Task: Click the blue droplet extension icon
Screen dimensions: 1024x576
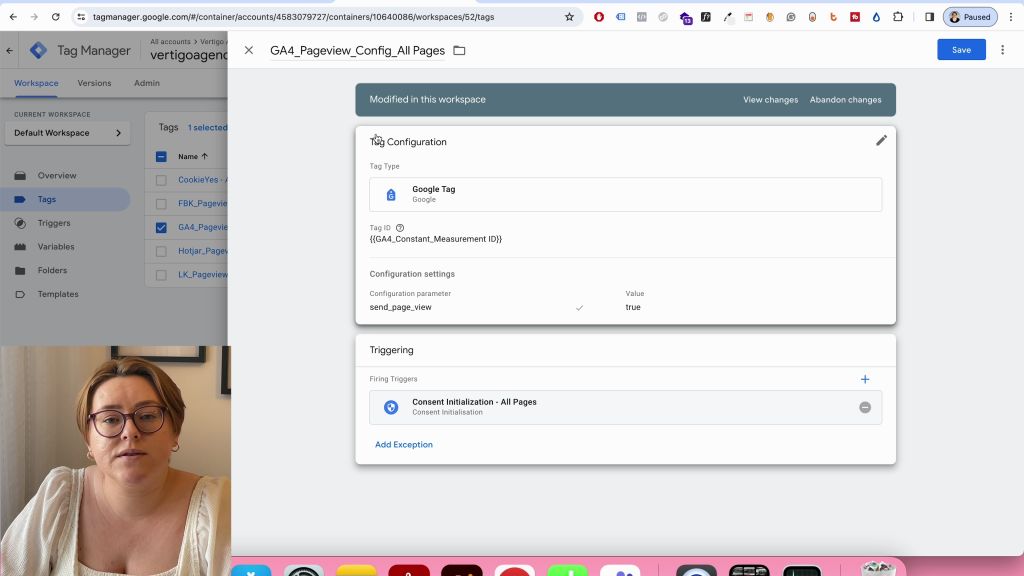Action: tap(876, 17)
